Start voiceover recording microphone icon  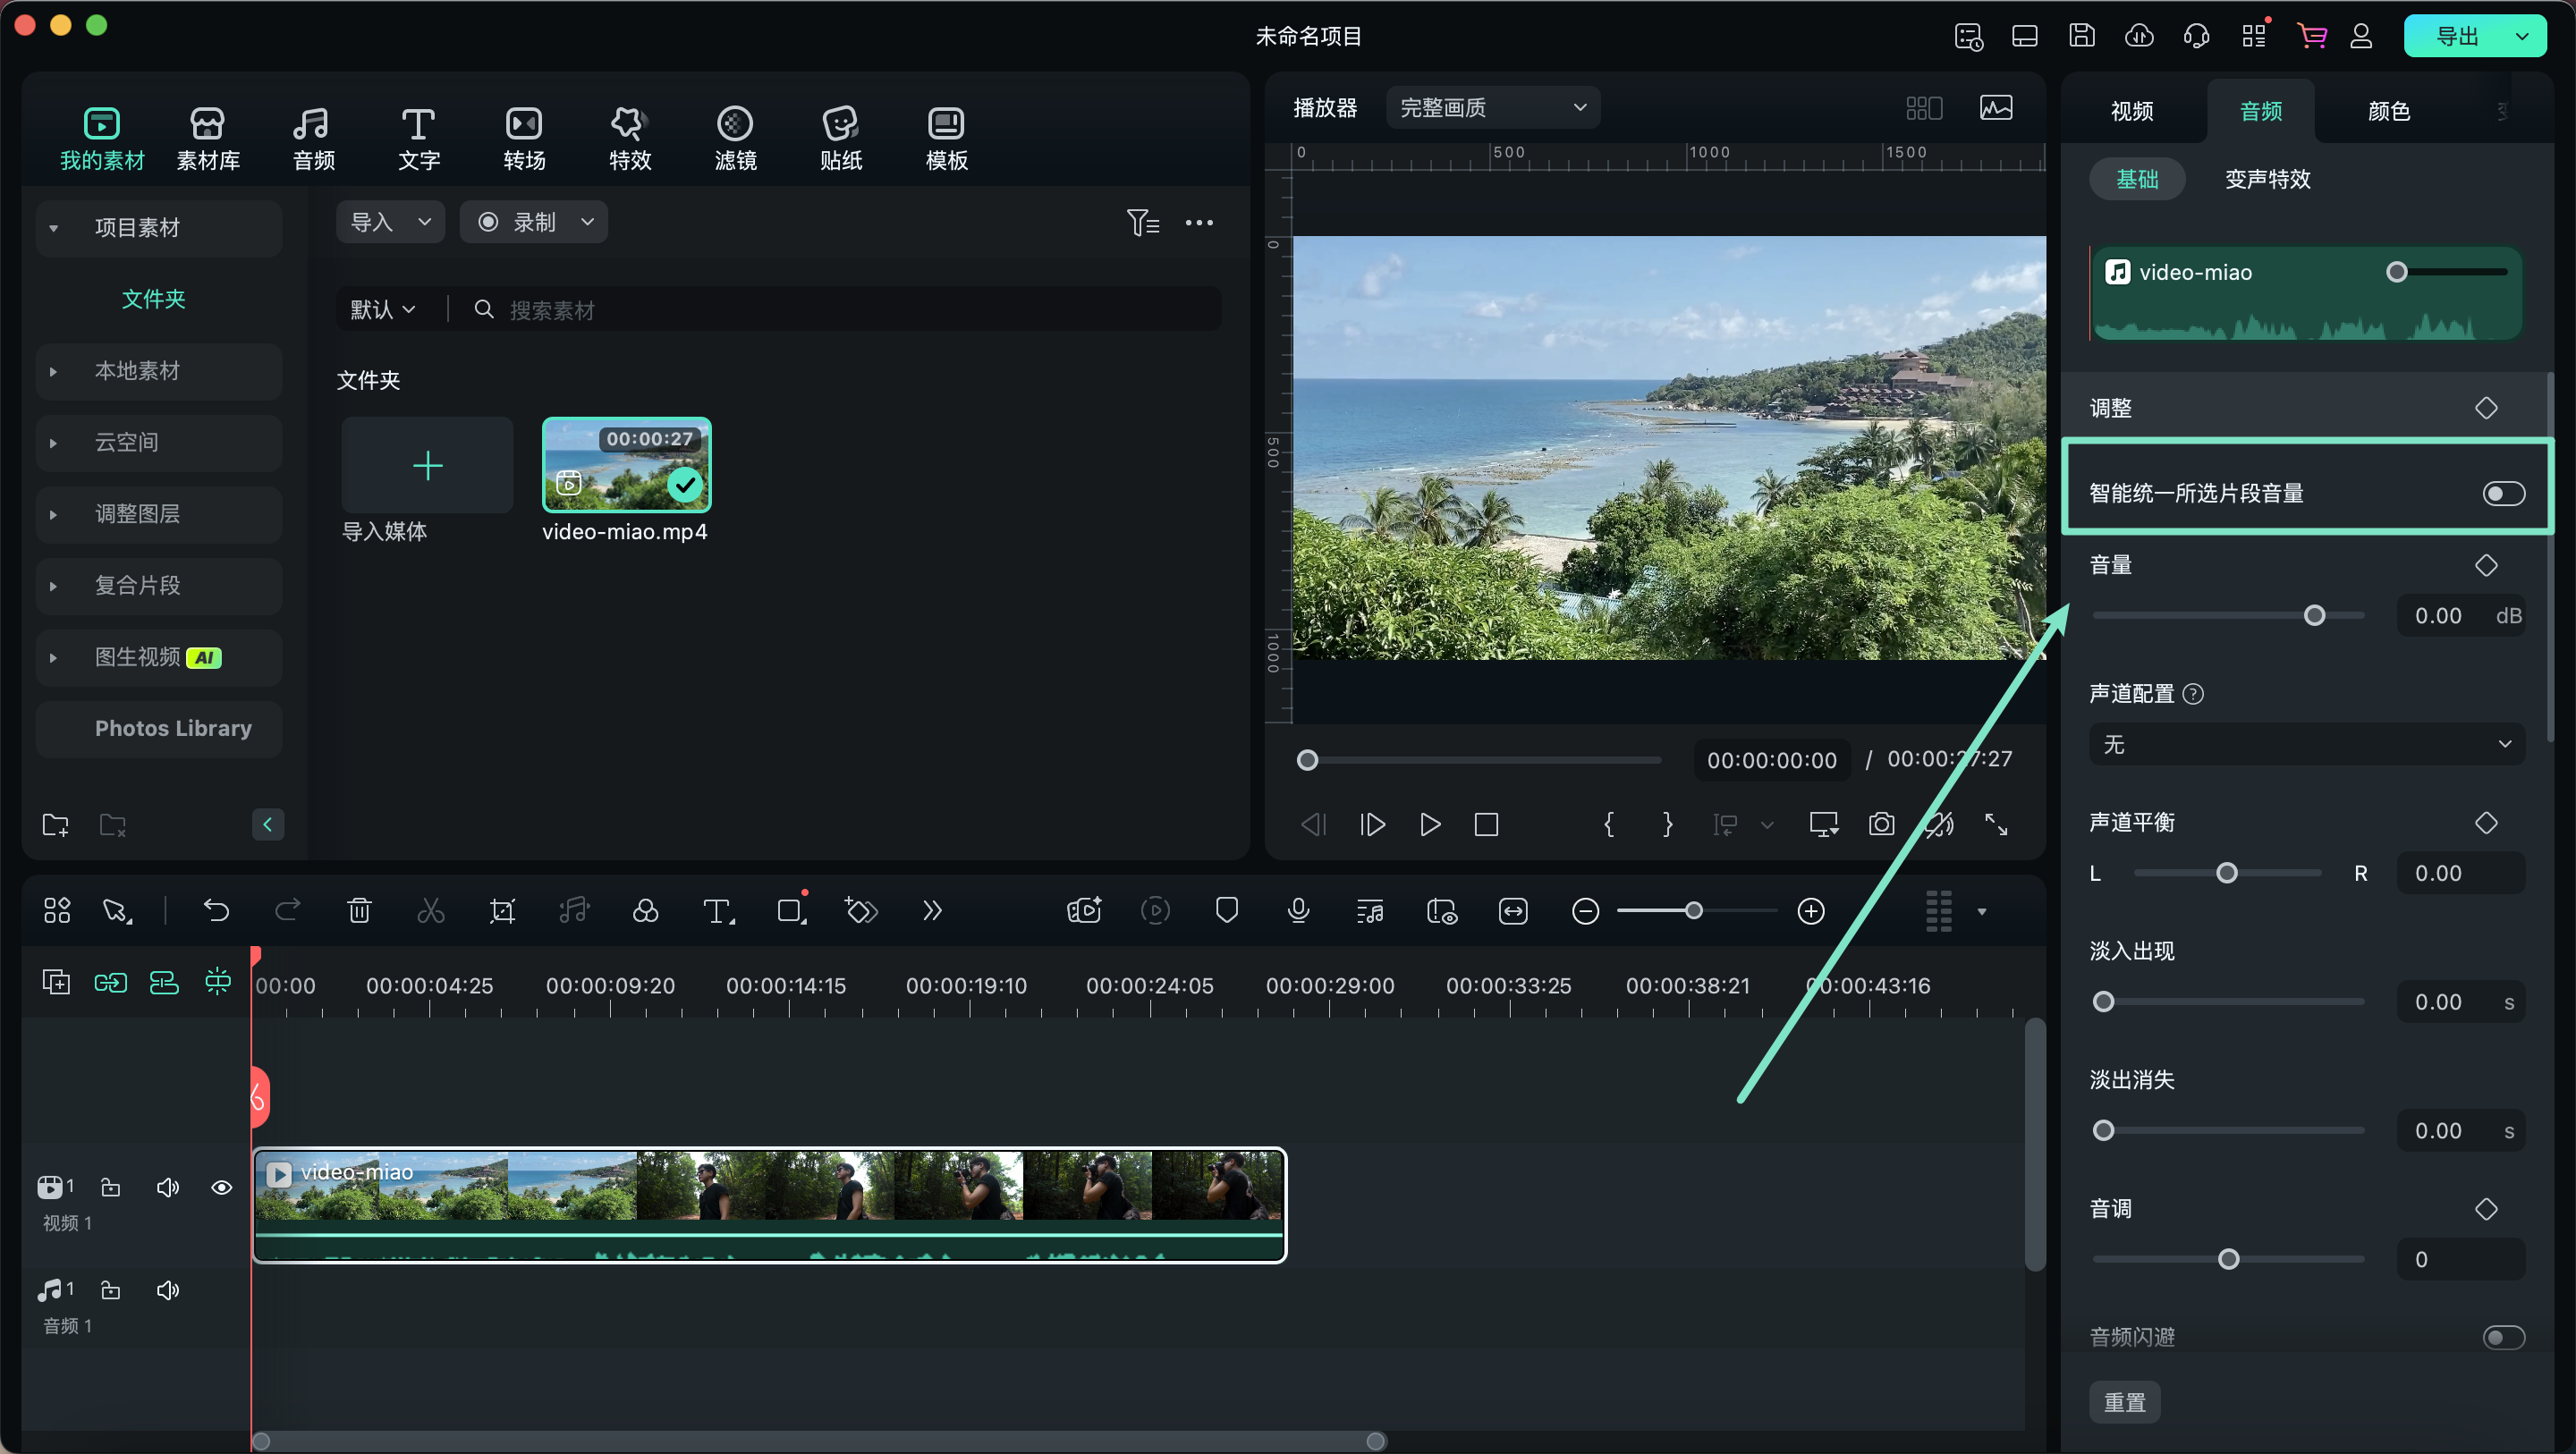pos(1298,911)
